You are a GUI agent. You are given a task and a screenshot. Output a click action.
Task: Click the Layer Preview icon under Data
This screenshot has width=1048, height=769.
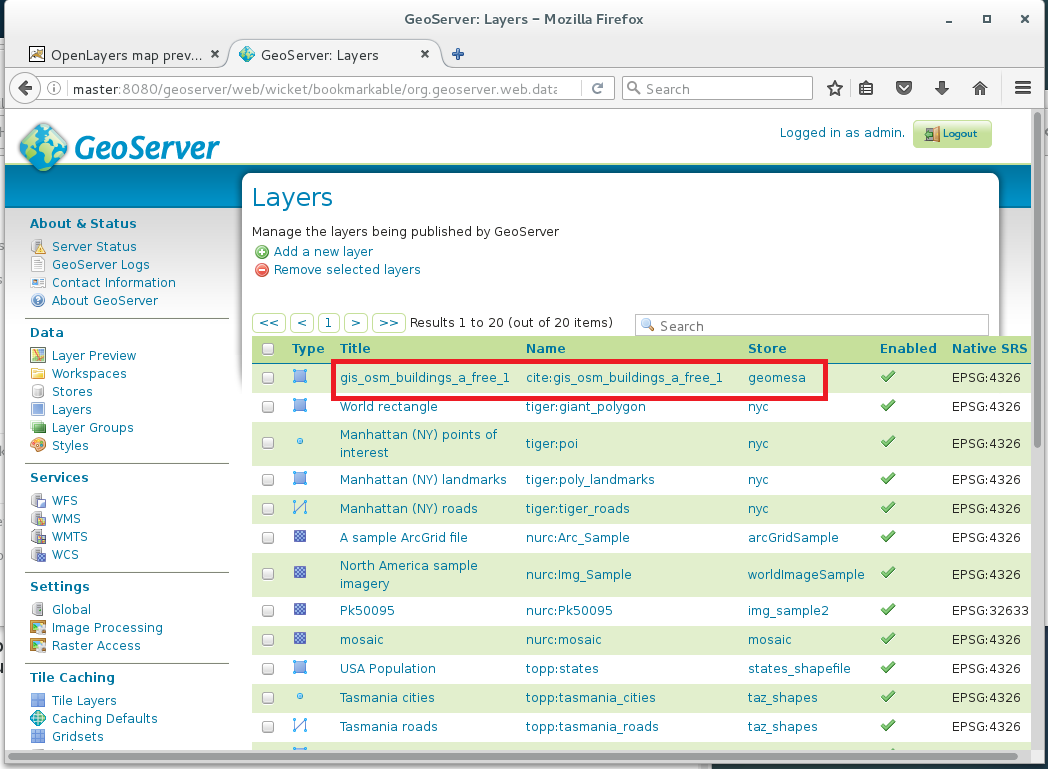click(x=38, y=355)
